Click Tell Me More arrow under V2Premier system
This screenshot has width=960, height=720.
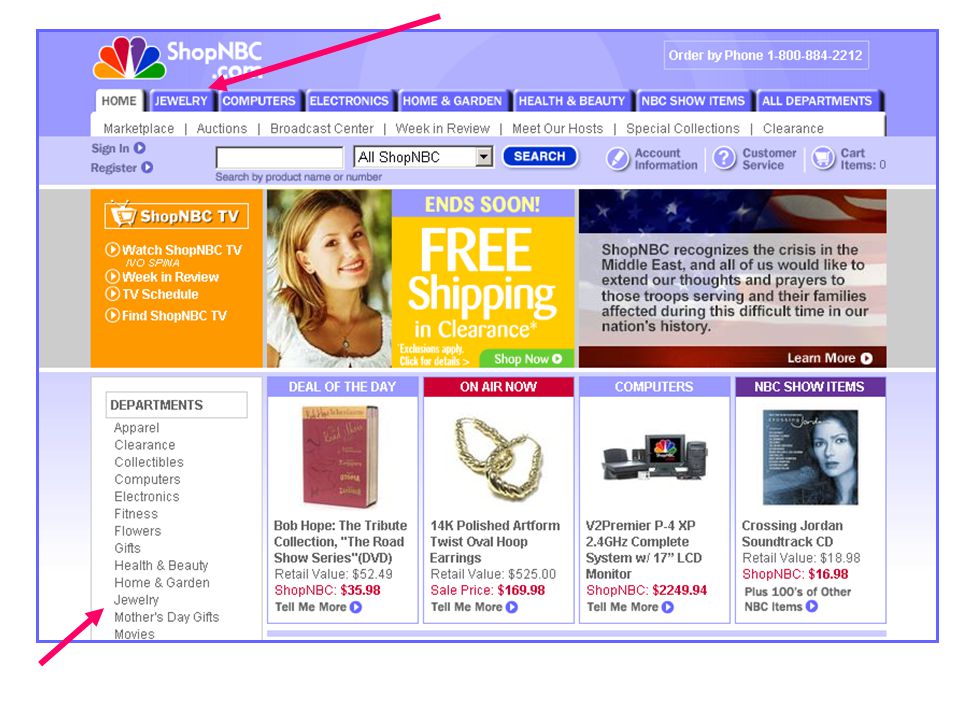[x=668, y=607]
